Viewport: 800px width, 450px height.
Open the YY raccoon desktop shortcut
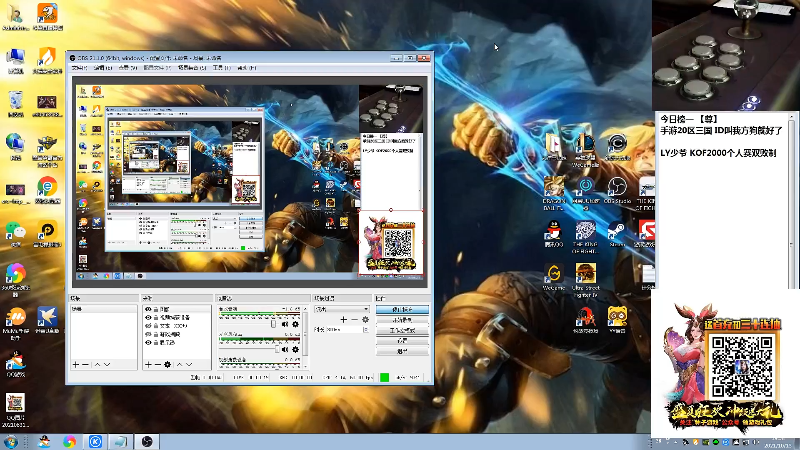pyautogui.click(x=617, y=320)
